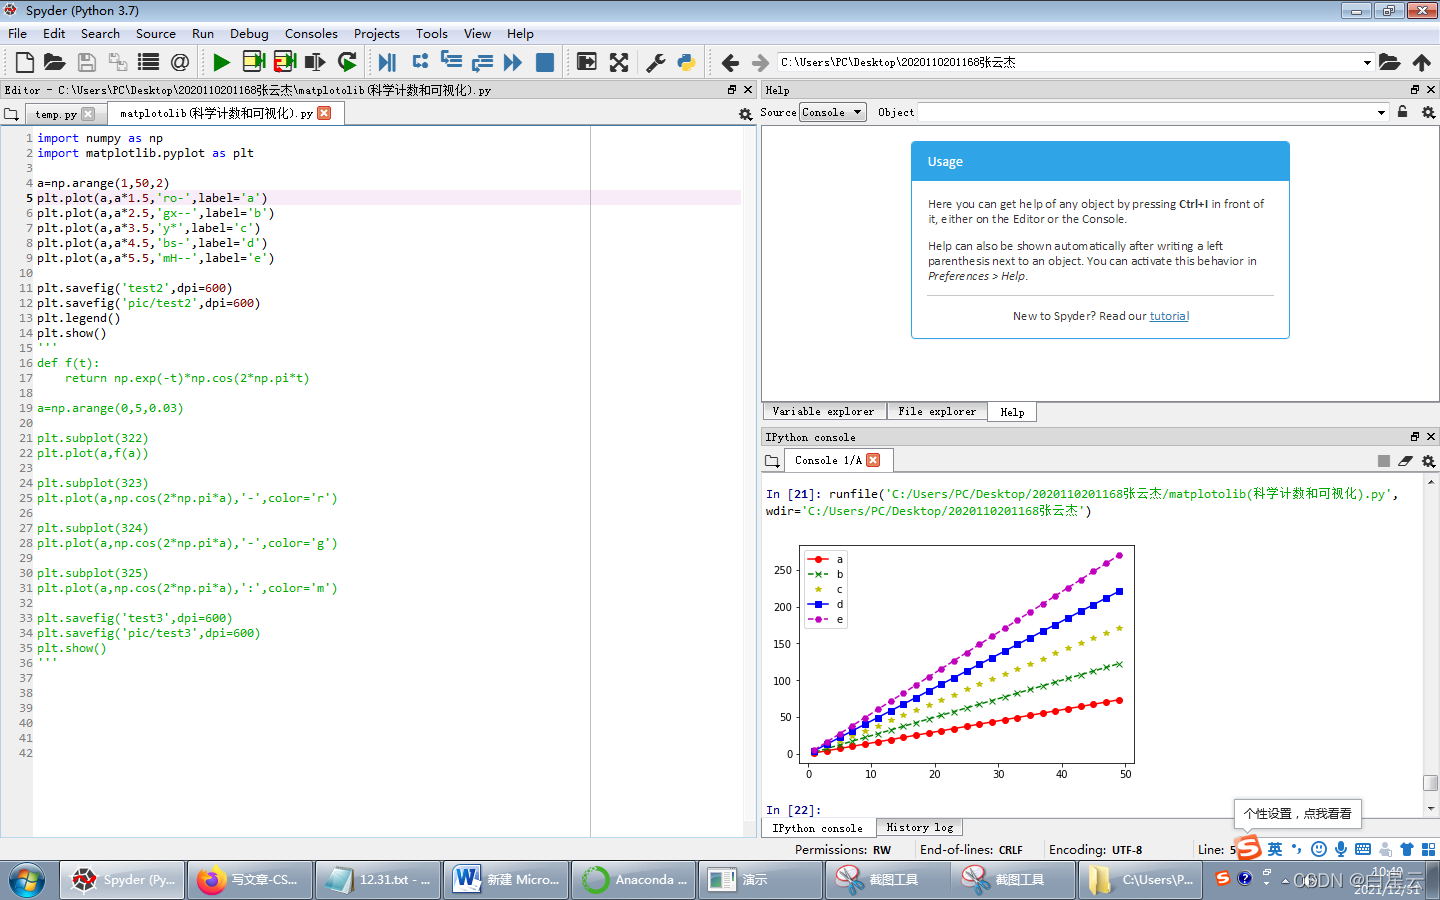Undock the Help pane

click(x=1414, y=90)
